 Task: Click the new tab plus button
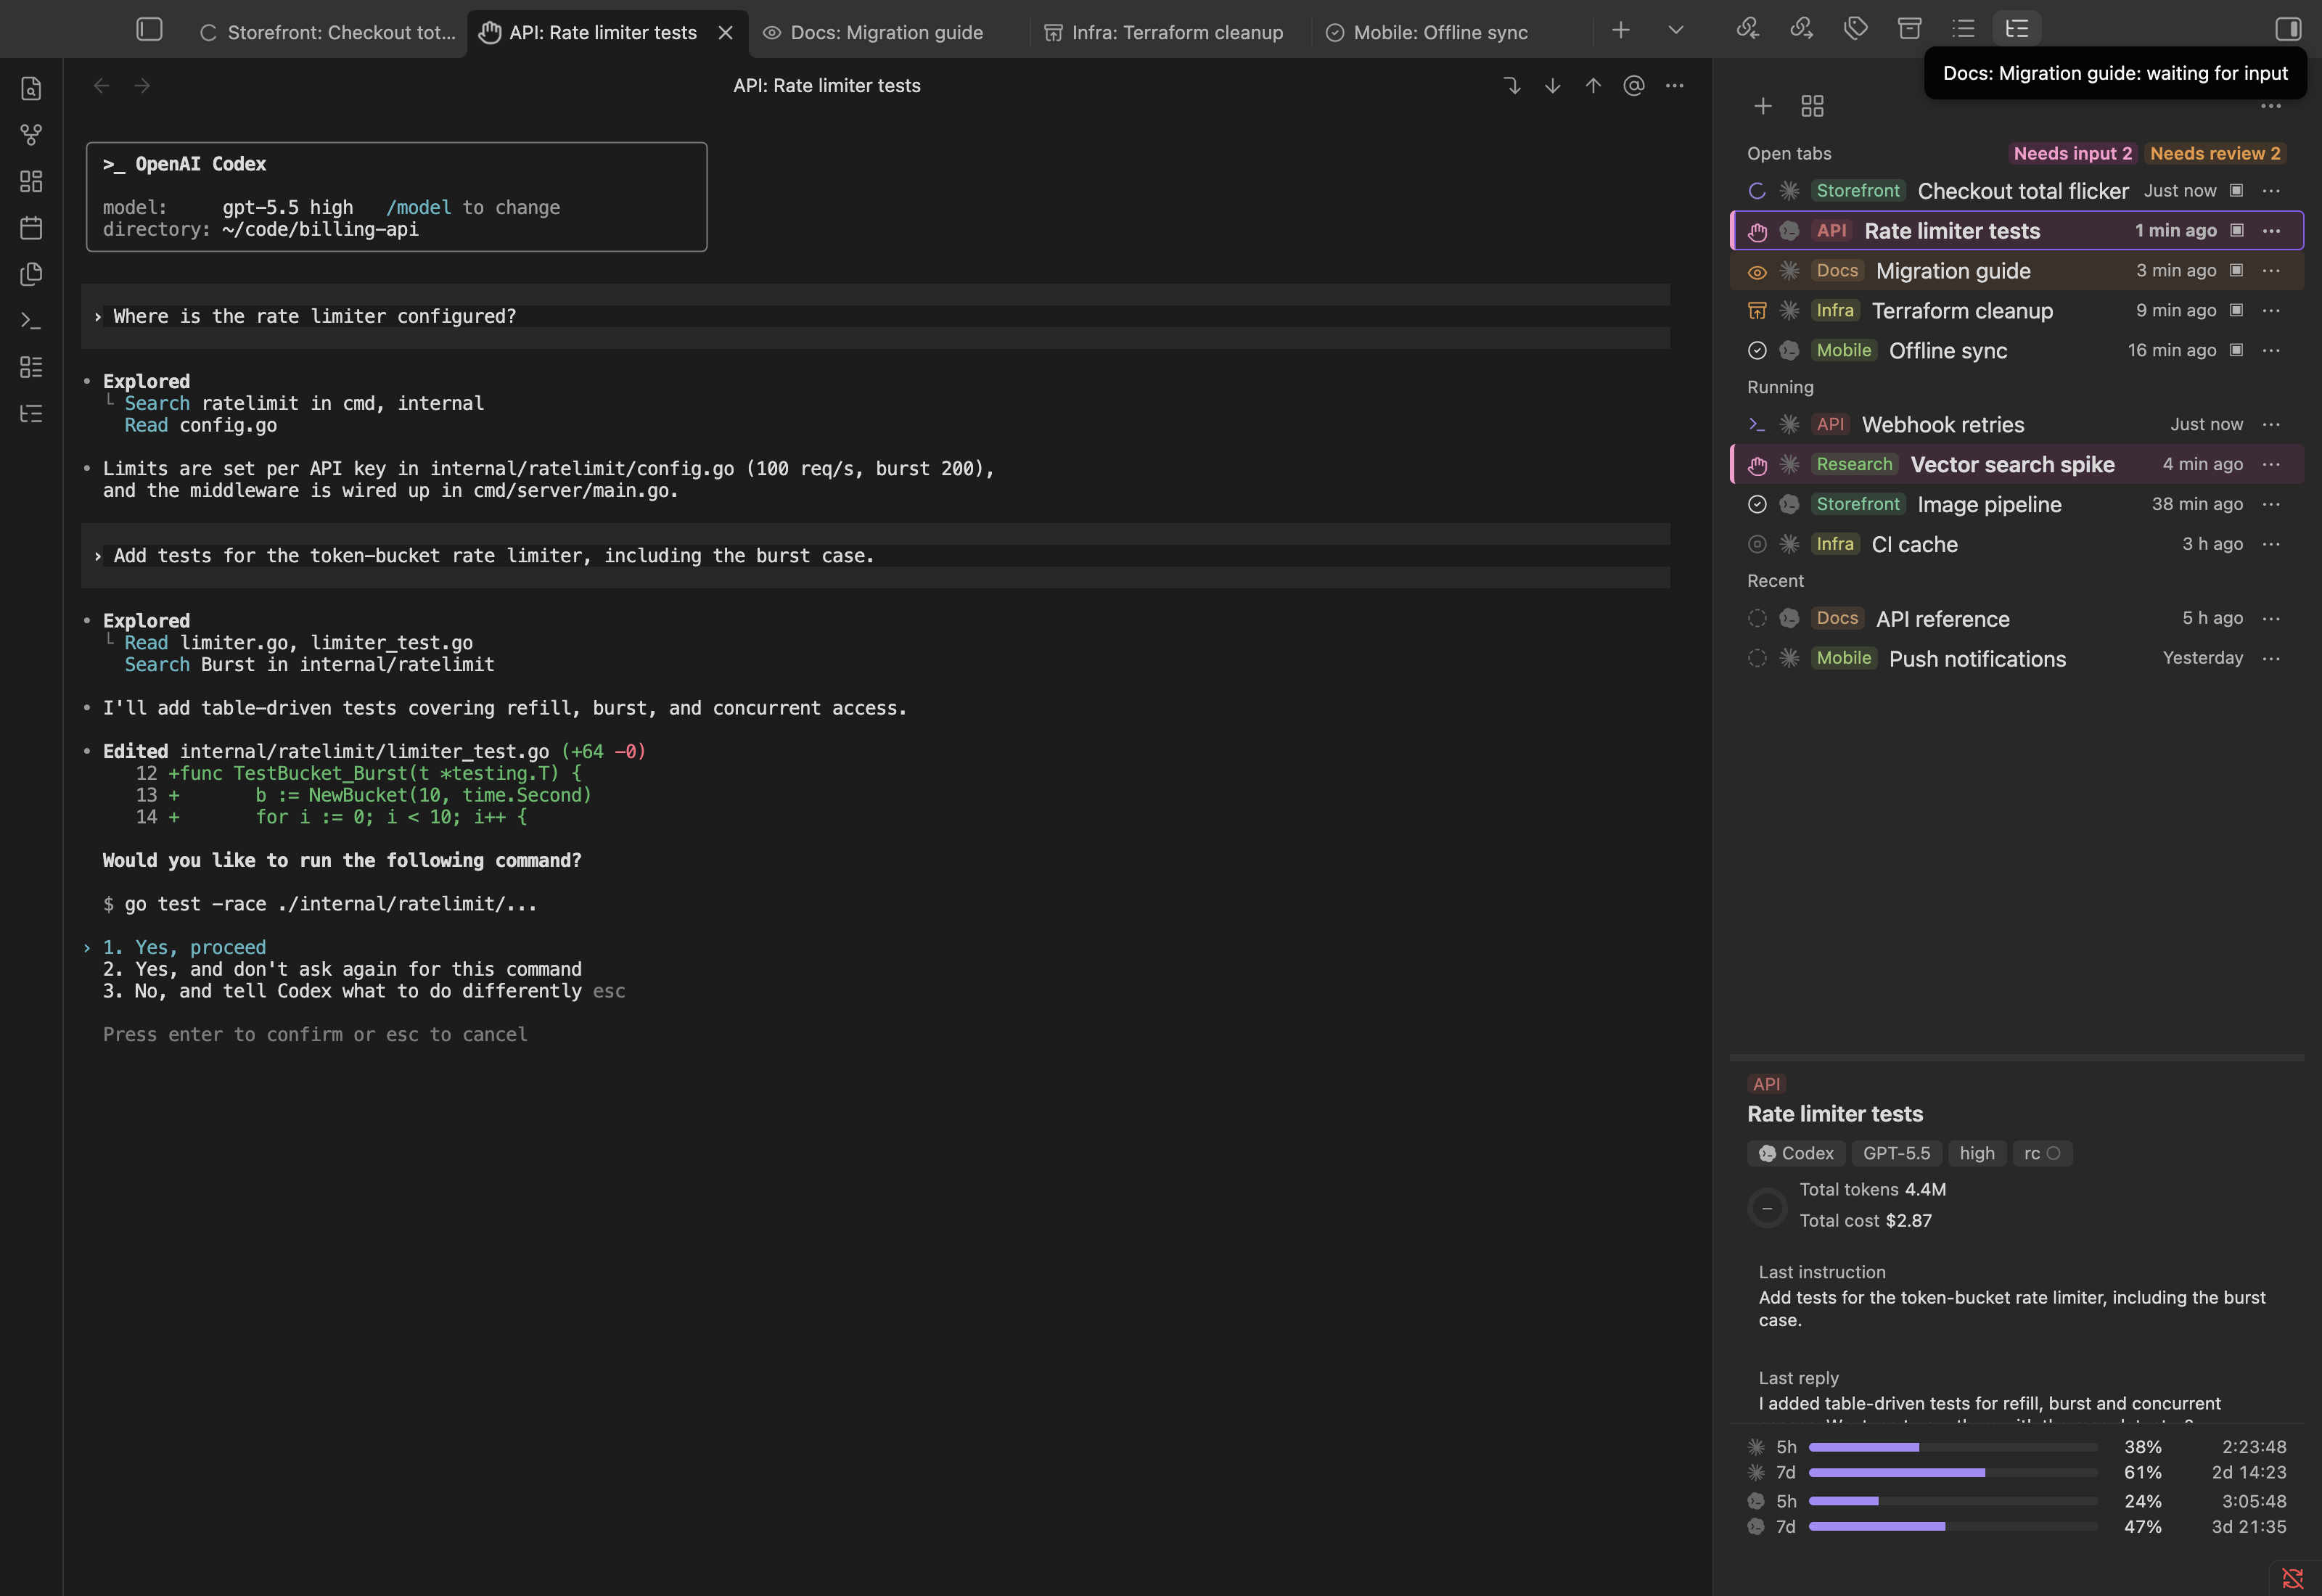[x=1621, y=30]
